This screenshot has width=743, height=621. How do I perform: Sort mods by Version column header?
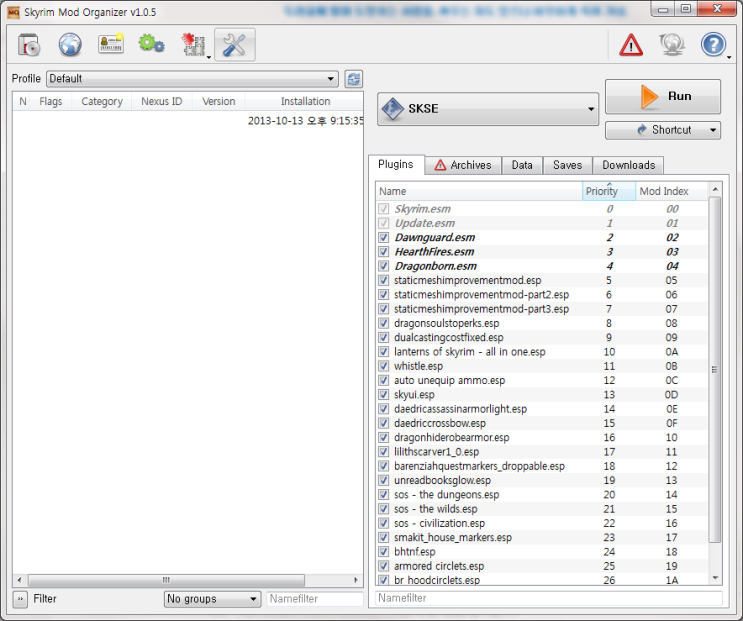[218, 101]
